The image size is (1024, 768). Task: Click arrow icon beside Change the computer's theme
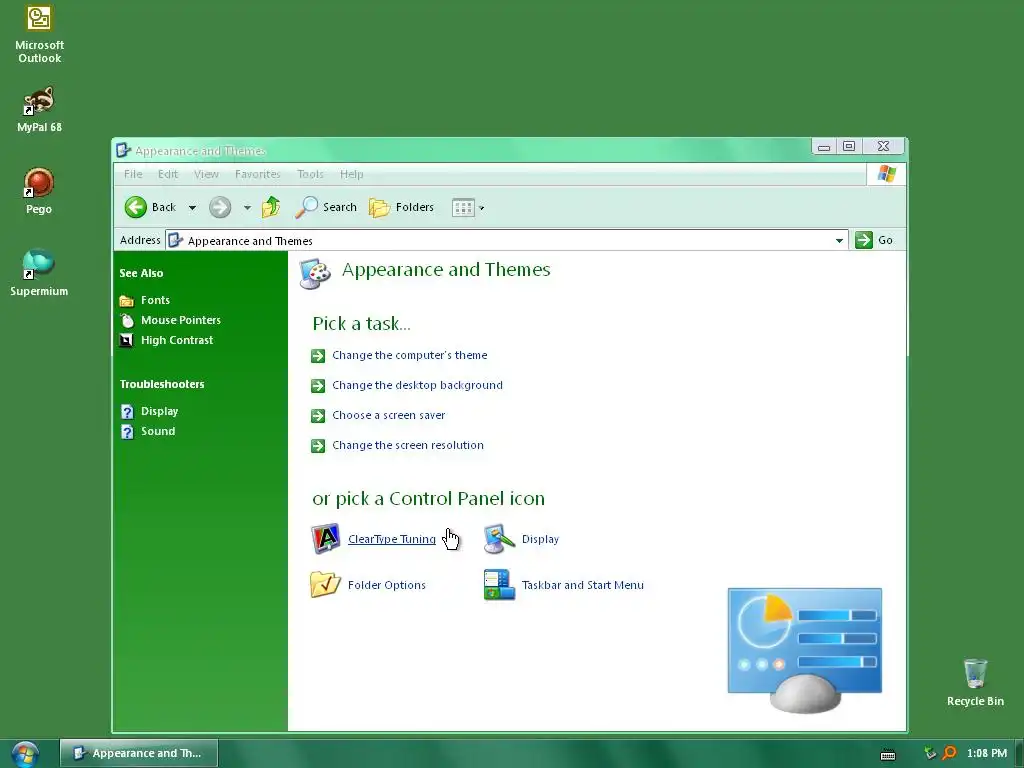[x=318, y=355]
